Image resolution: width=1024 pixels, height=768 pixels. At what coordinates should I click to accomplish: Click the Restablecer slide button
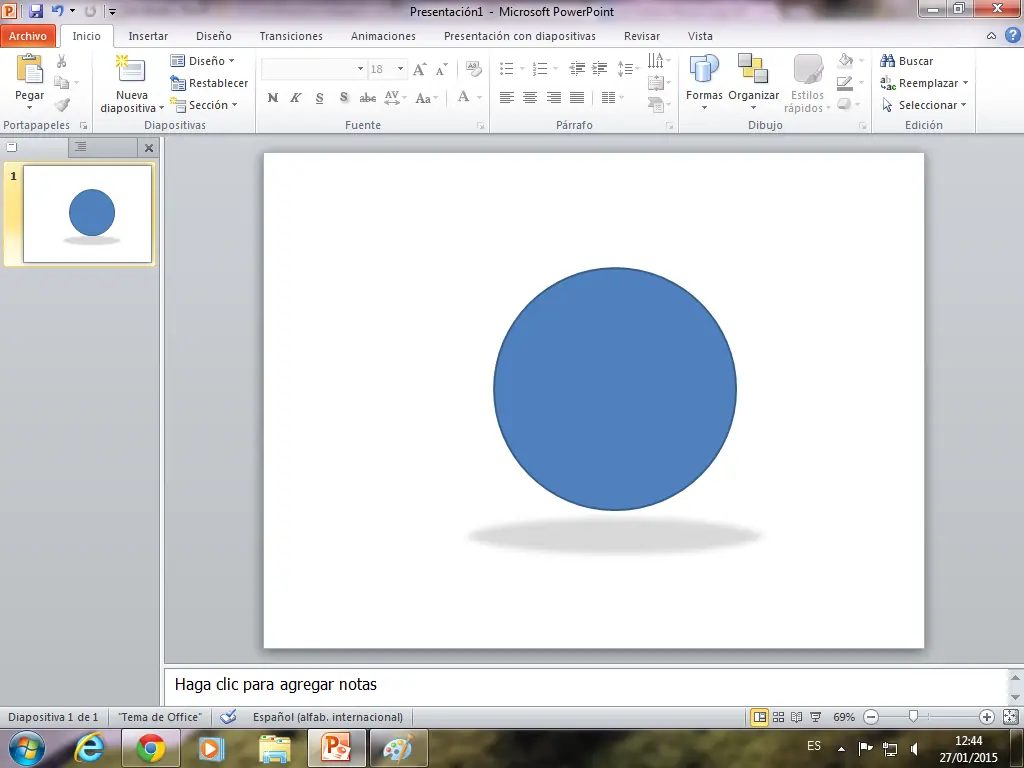[x=209, y=83]
